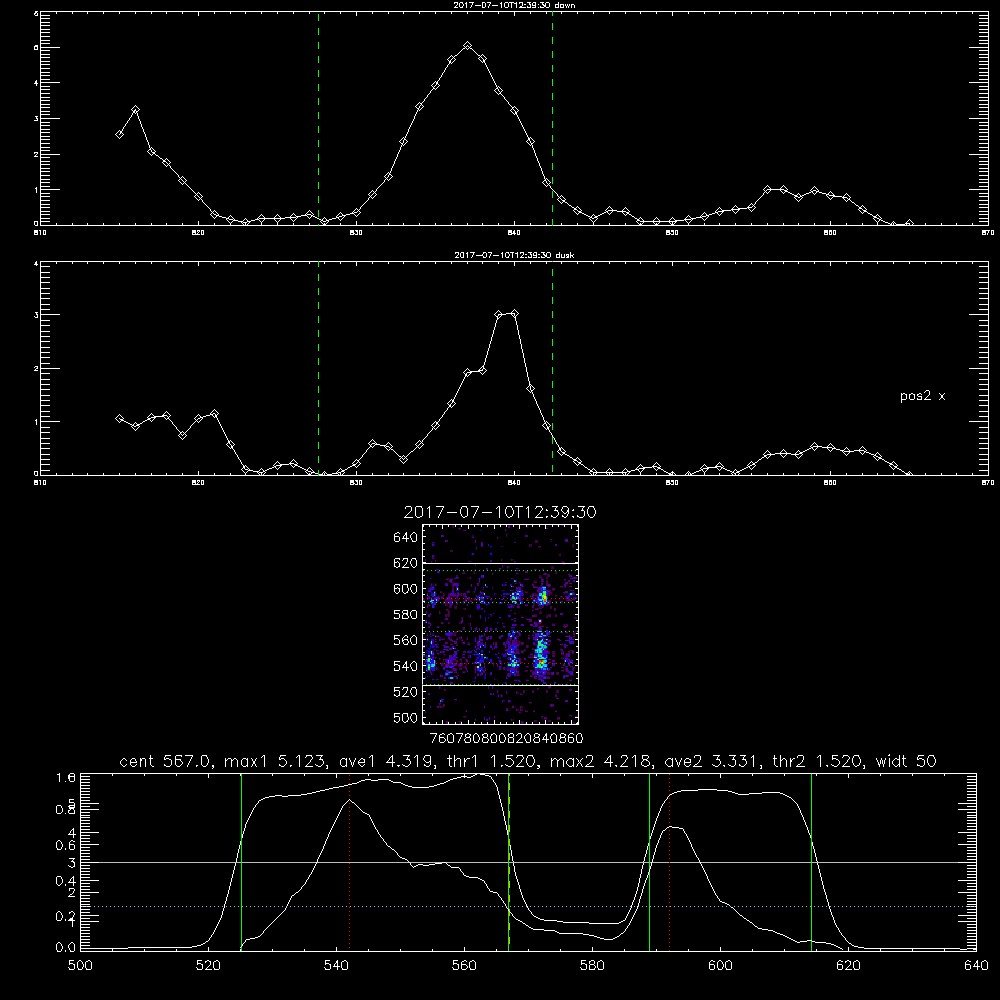
Task: Select first green solid line in bottom profile
Action: coord(241,862)
